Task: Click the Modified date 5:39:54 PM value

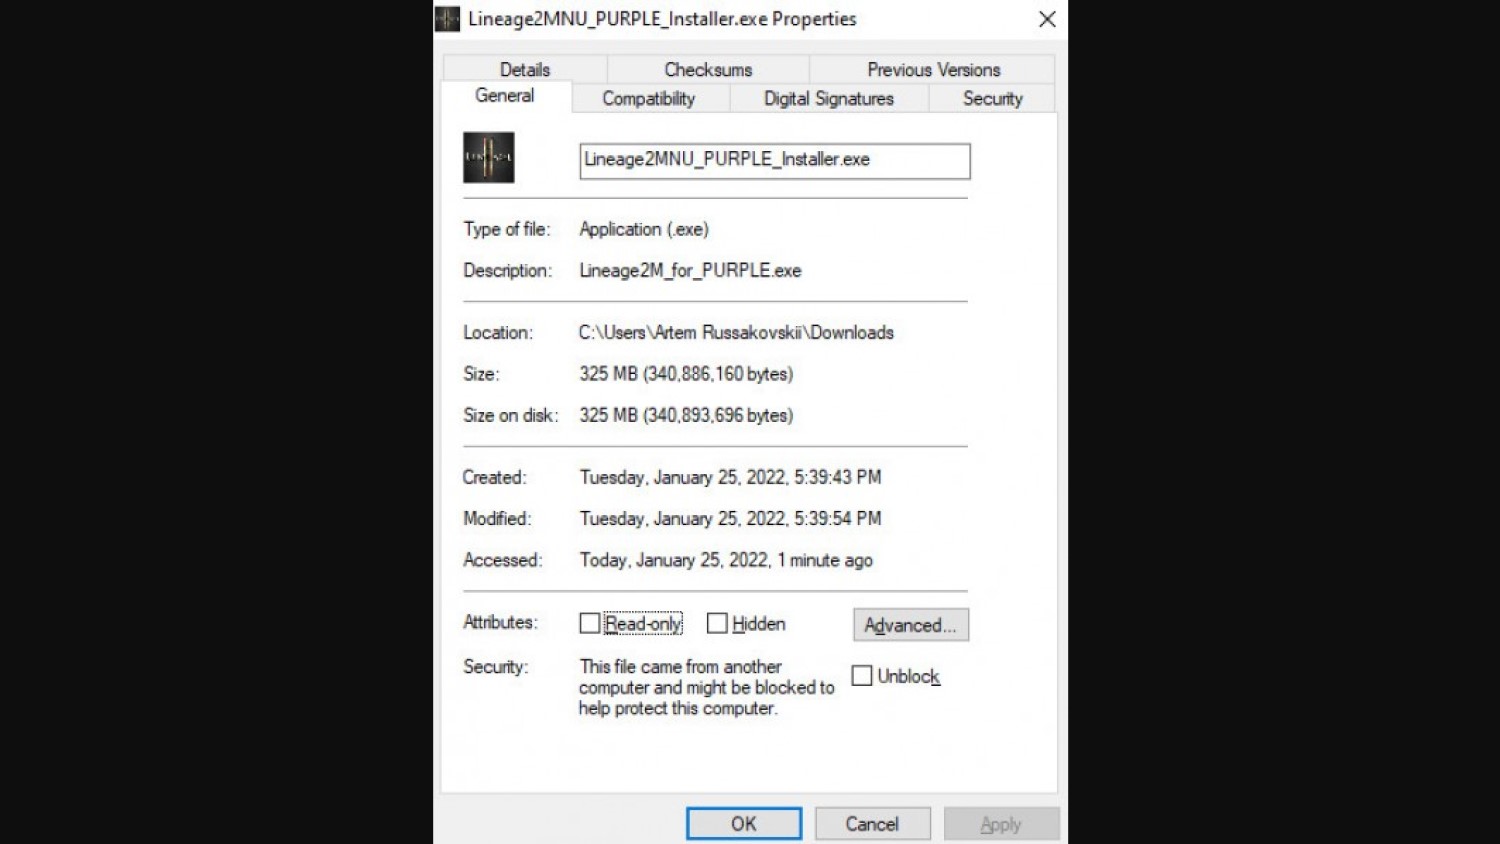Action: pyautogui.click(x=730, y=518)
